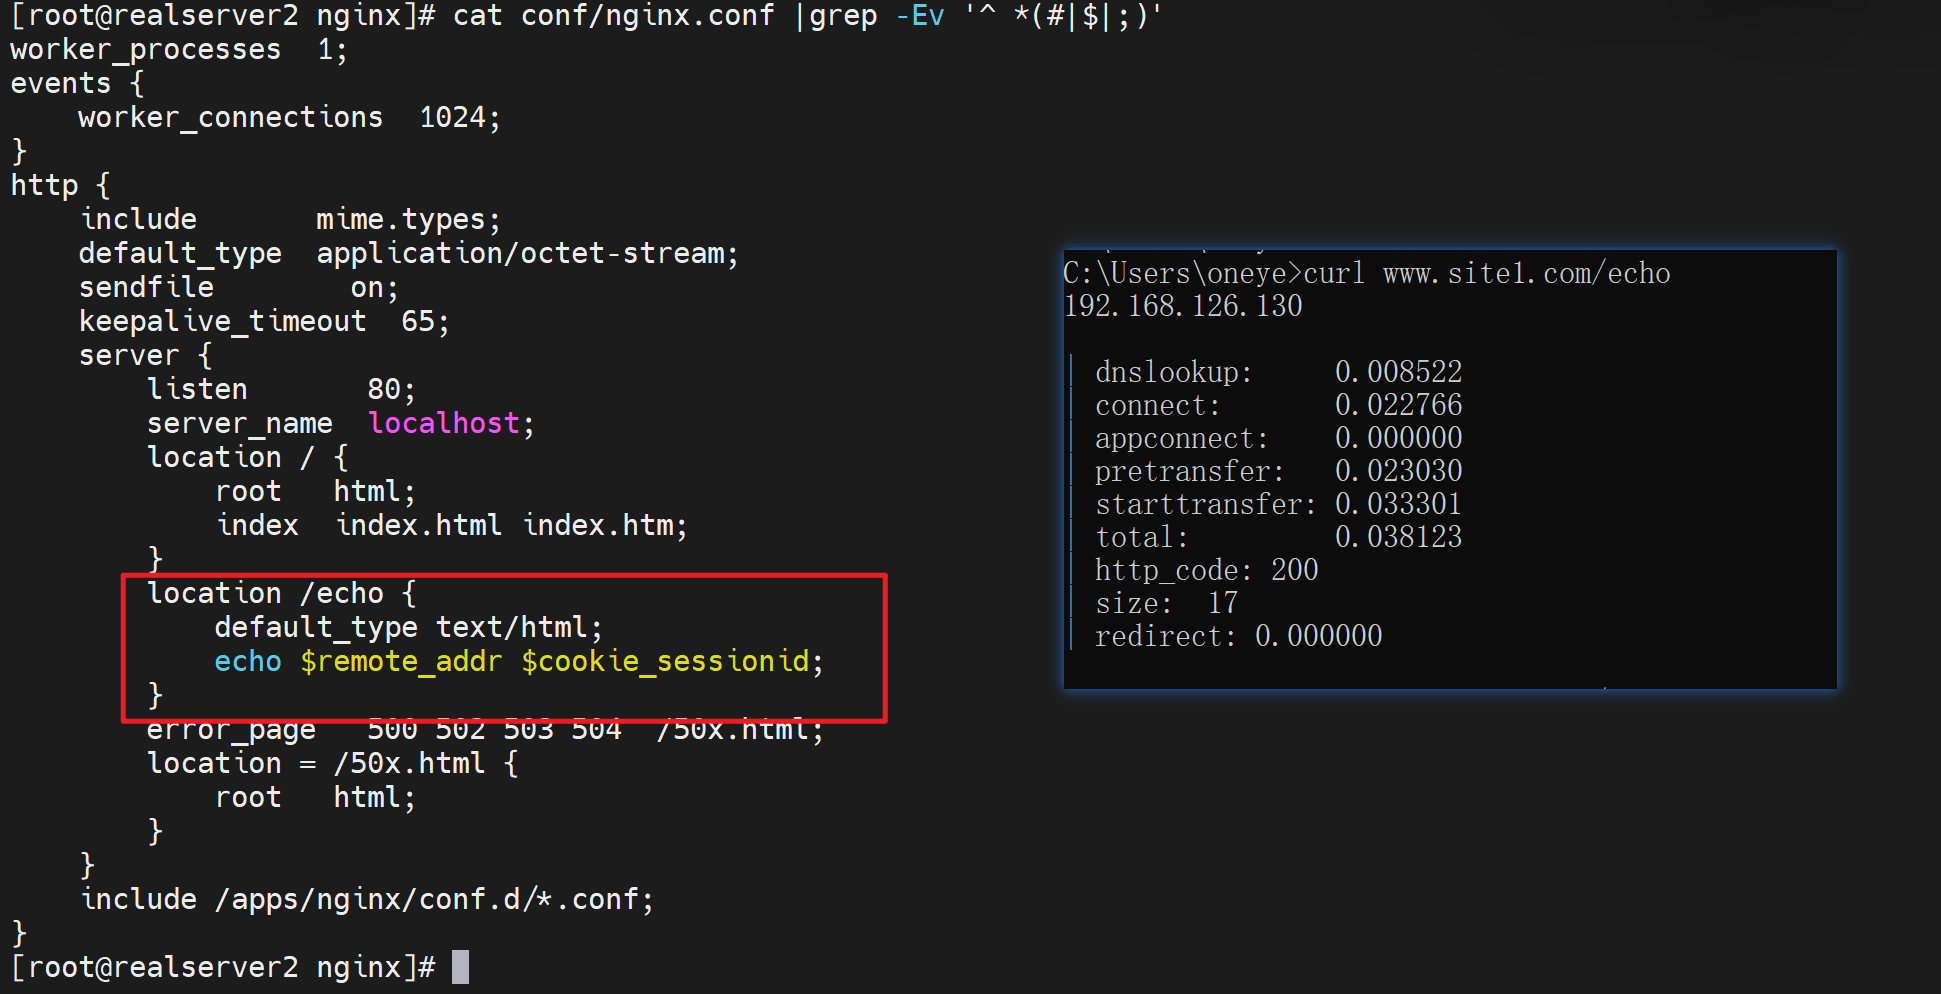
Task: Click the pink localhost server name value
Action: tap(444, 423)
